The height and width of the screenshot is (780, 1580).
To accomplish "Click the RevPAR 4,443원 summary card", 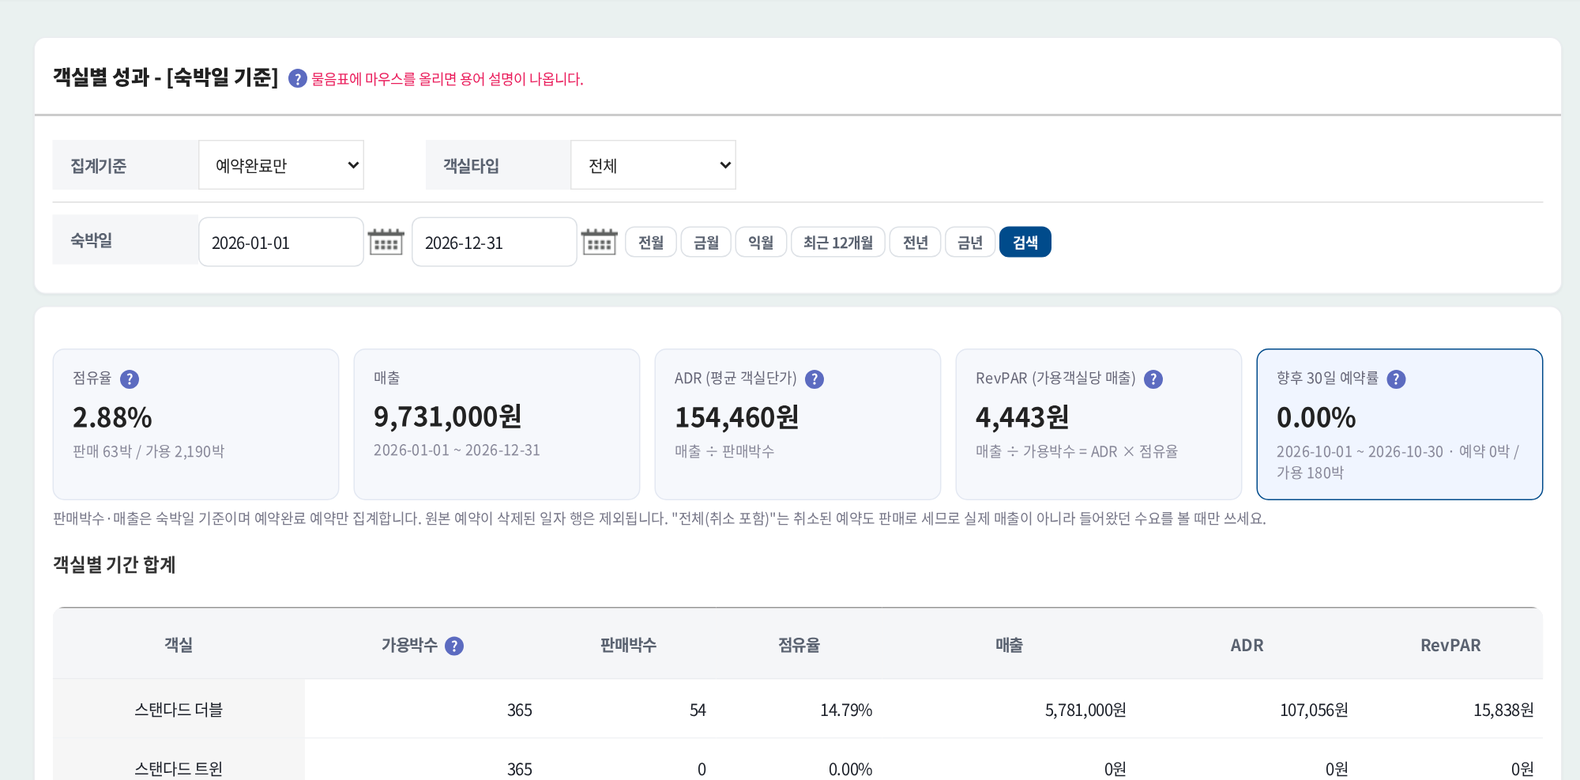I will (1099, 424).
